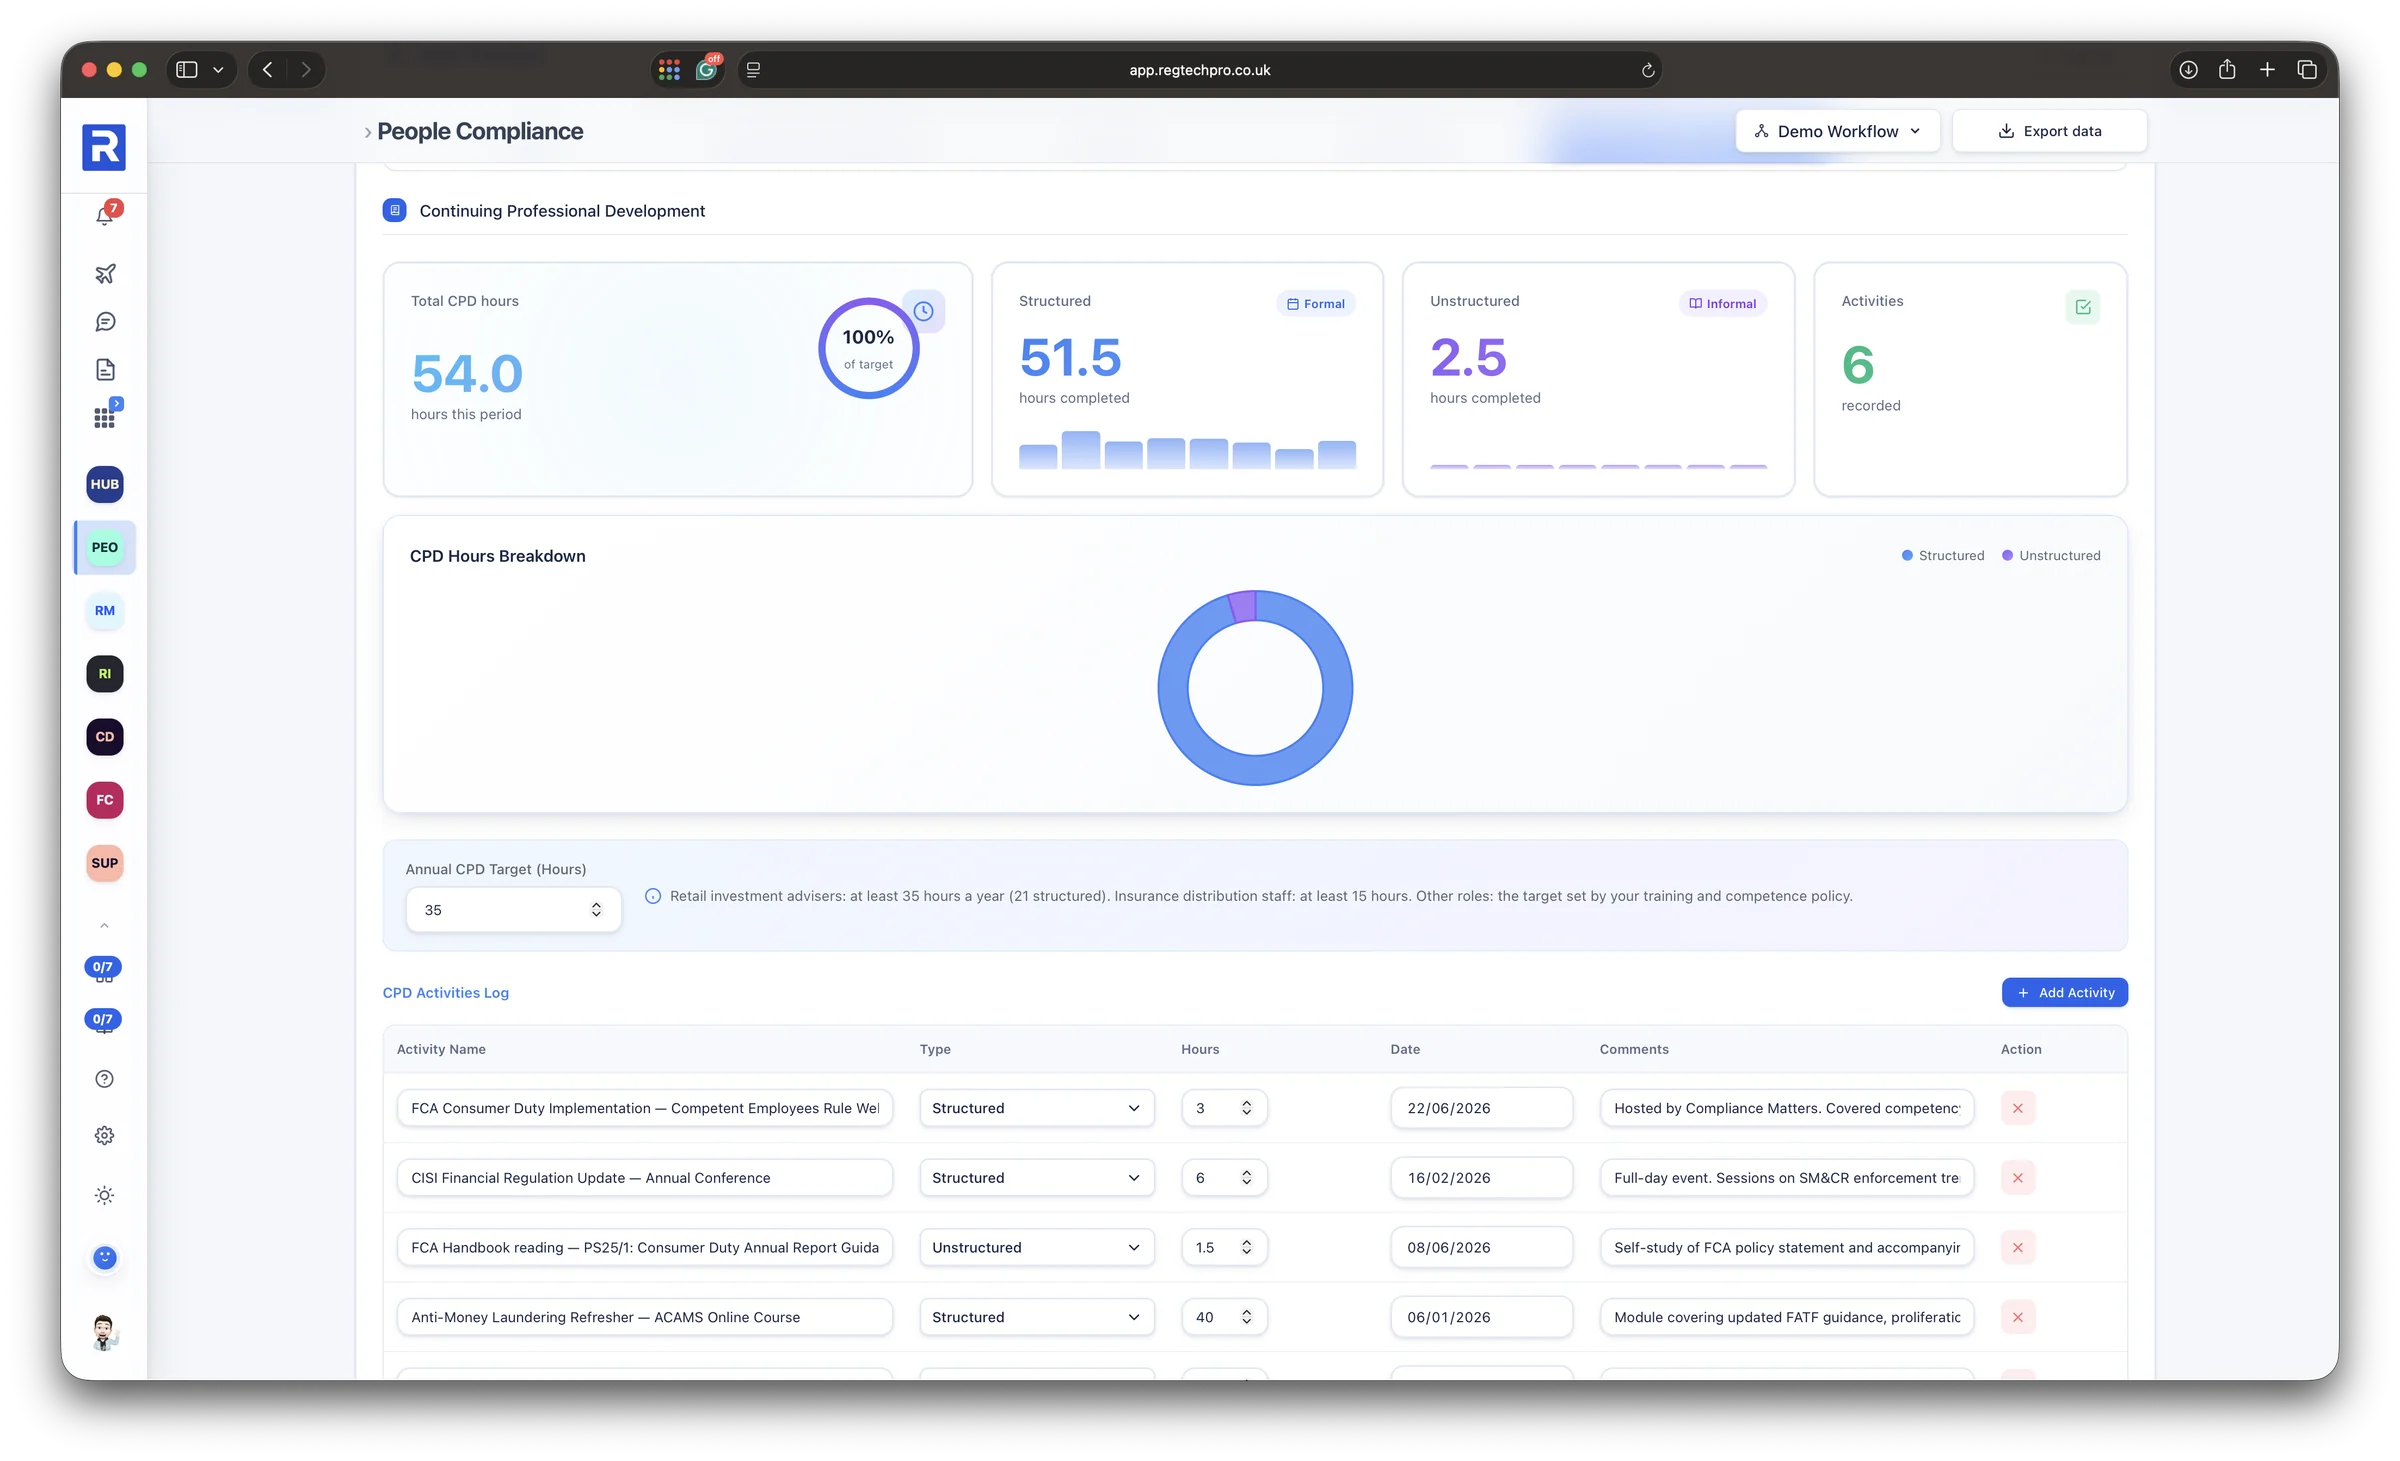The image size is (2400, 1461).
Task: Click the Formal badge on Structured card
Action: pos(1316,304)
